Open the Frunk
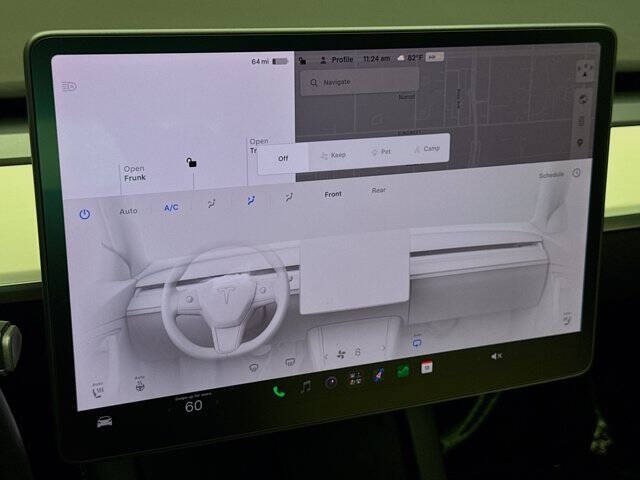 click(135, 173)
